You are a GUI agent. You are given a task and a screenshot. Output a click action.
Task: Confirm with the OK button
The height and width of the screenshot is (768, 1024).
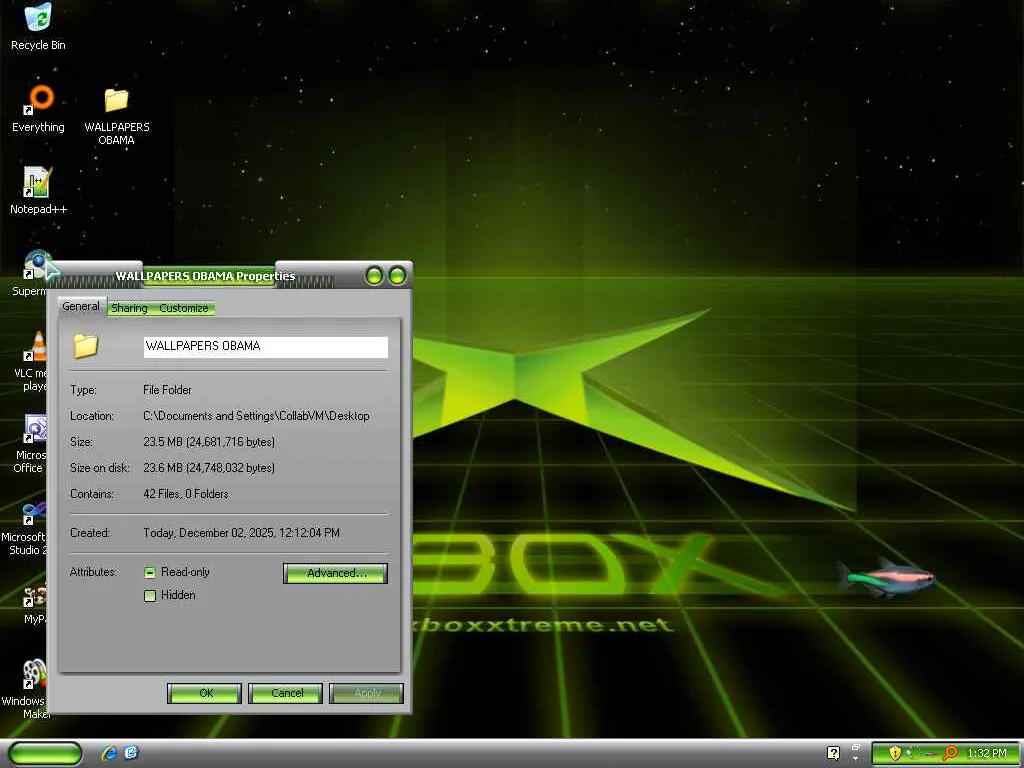tap(204, 693)
